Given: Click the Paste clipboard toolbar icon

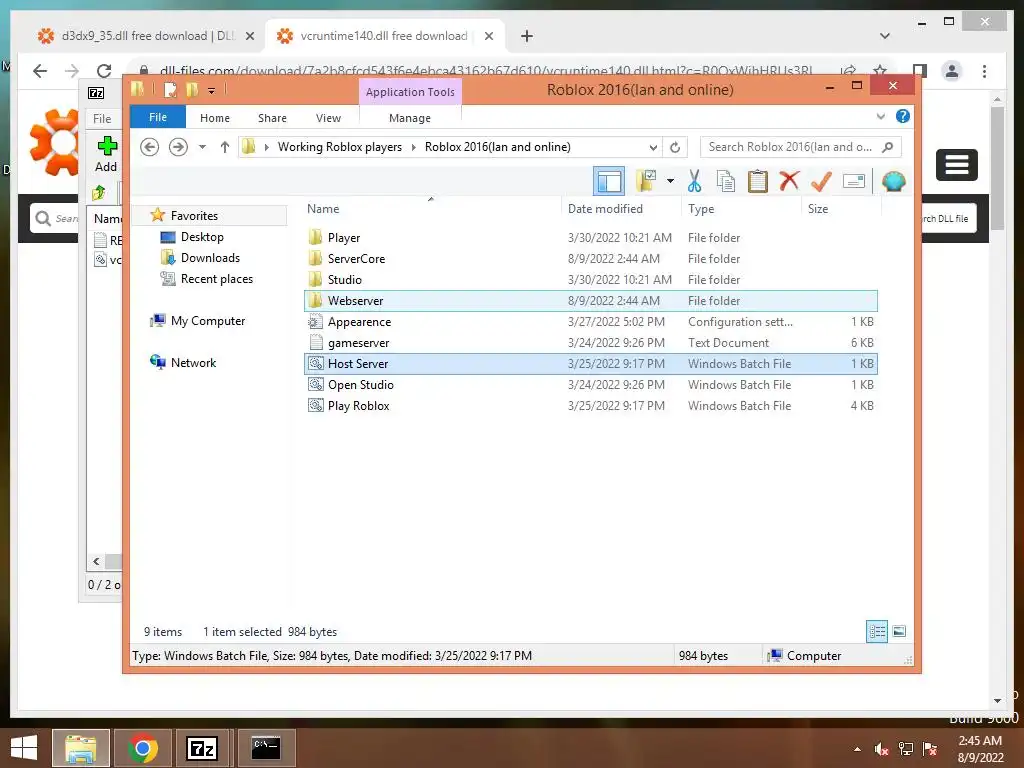Looking at the screenshot, I should tap(758, 181).
